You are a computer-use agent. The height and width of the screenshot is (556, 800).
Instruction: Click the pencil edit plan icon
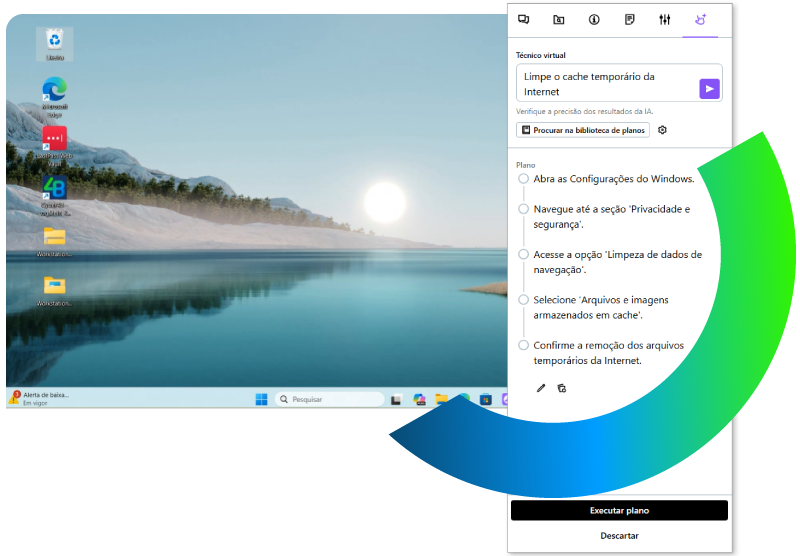pyautogui.click(x=541, y=388)
